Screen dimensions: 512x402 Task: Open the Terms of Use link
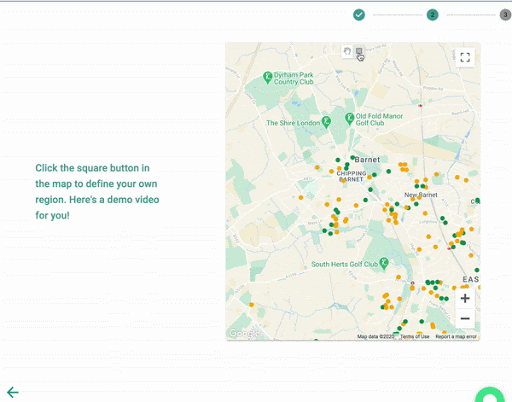415,337
